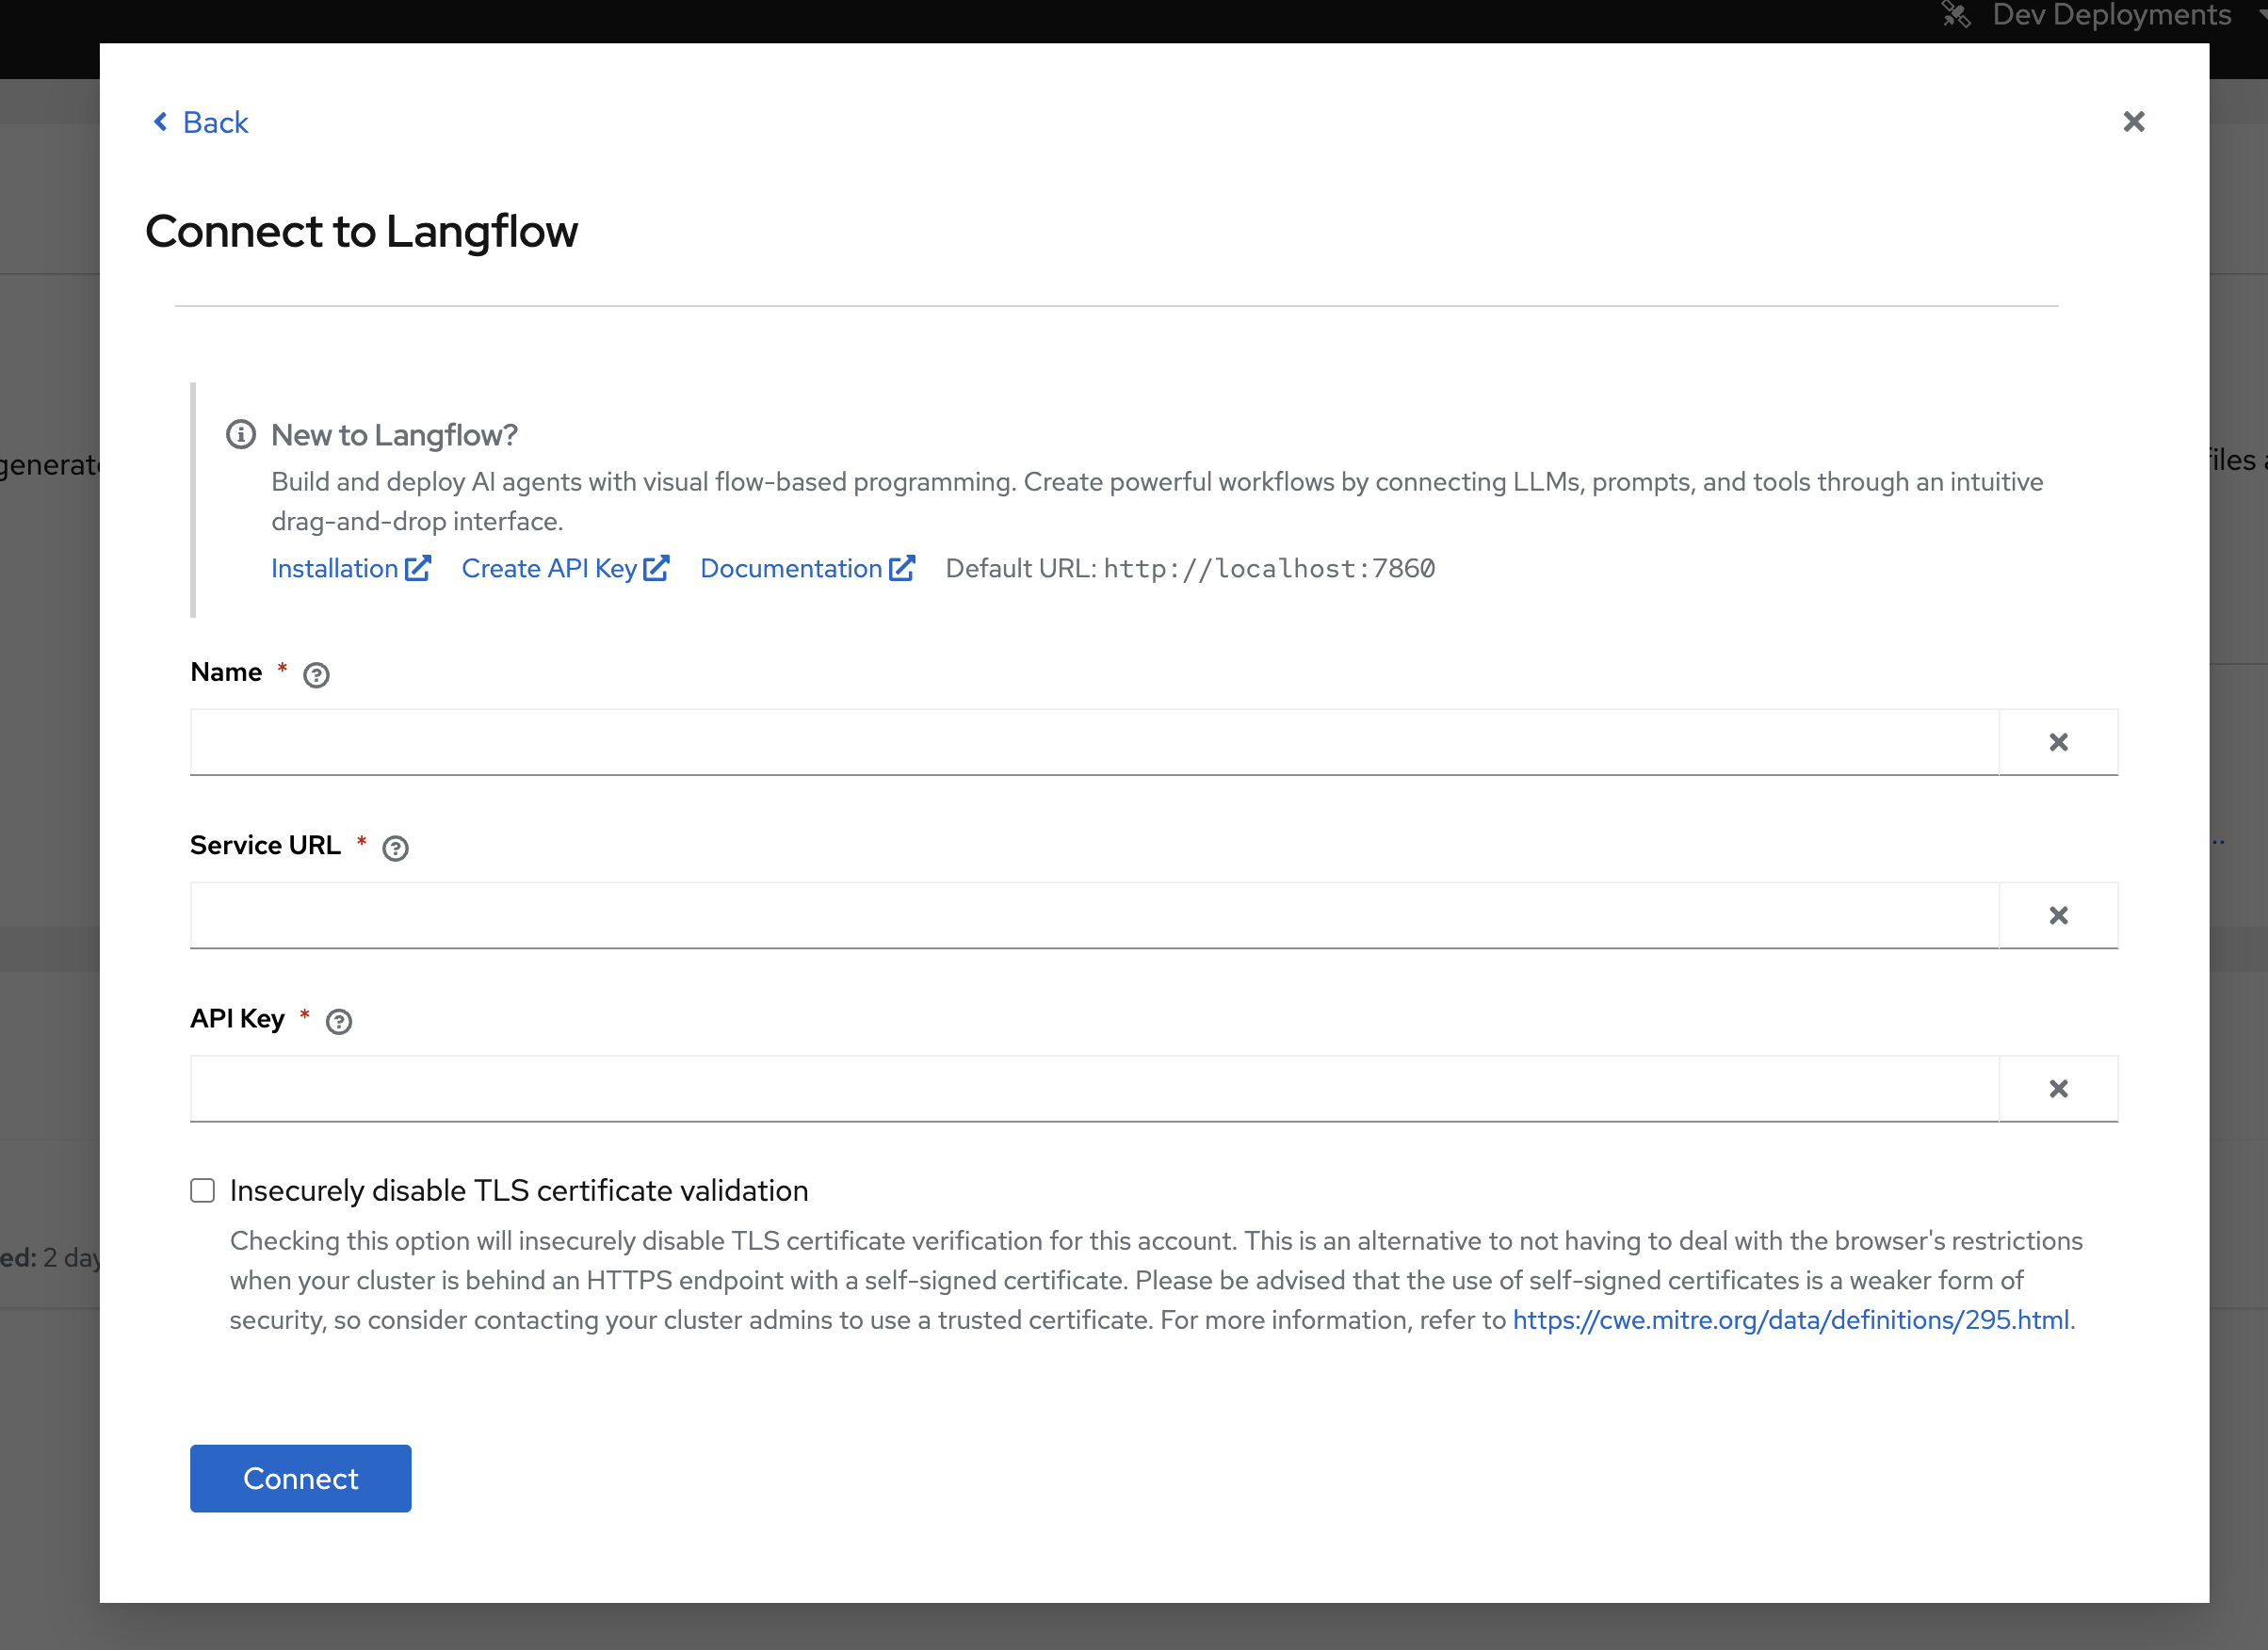Screen dimensions: 2268x1650
Task: Clear the API Key field X icon
Action: [2058, 1088]
